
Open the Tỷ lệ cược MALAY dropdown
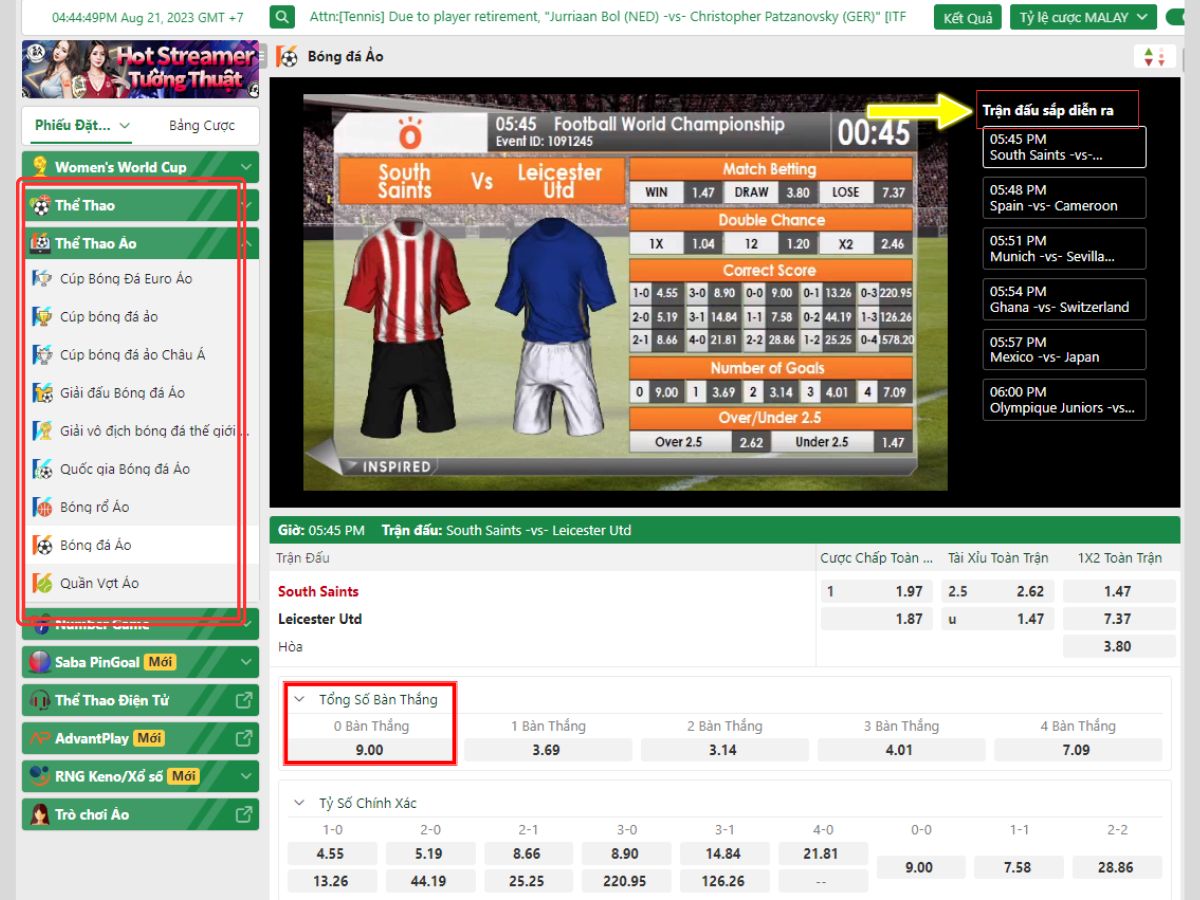[1083, 17]
